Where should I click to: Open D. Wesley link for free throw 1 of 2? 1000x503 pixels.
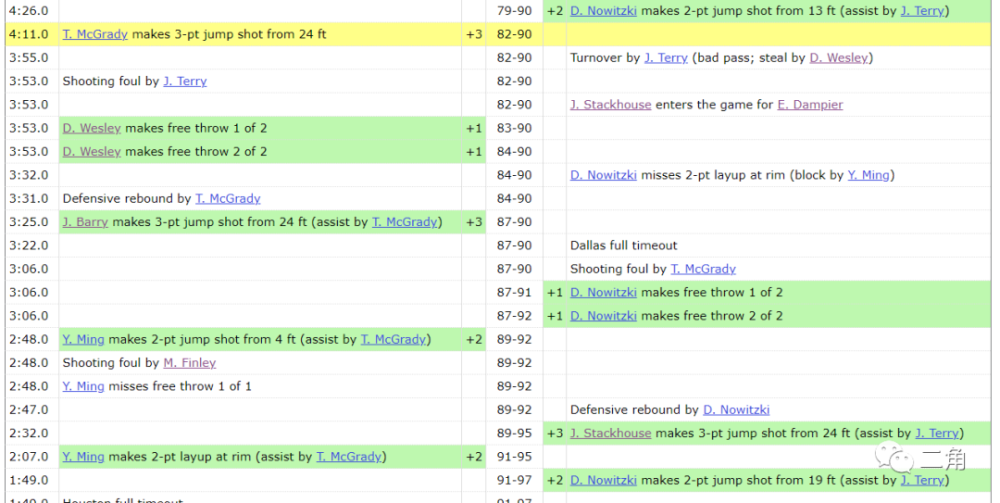[x=92, y=128]
